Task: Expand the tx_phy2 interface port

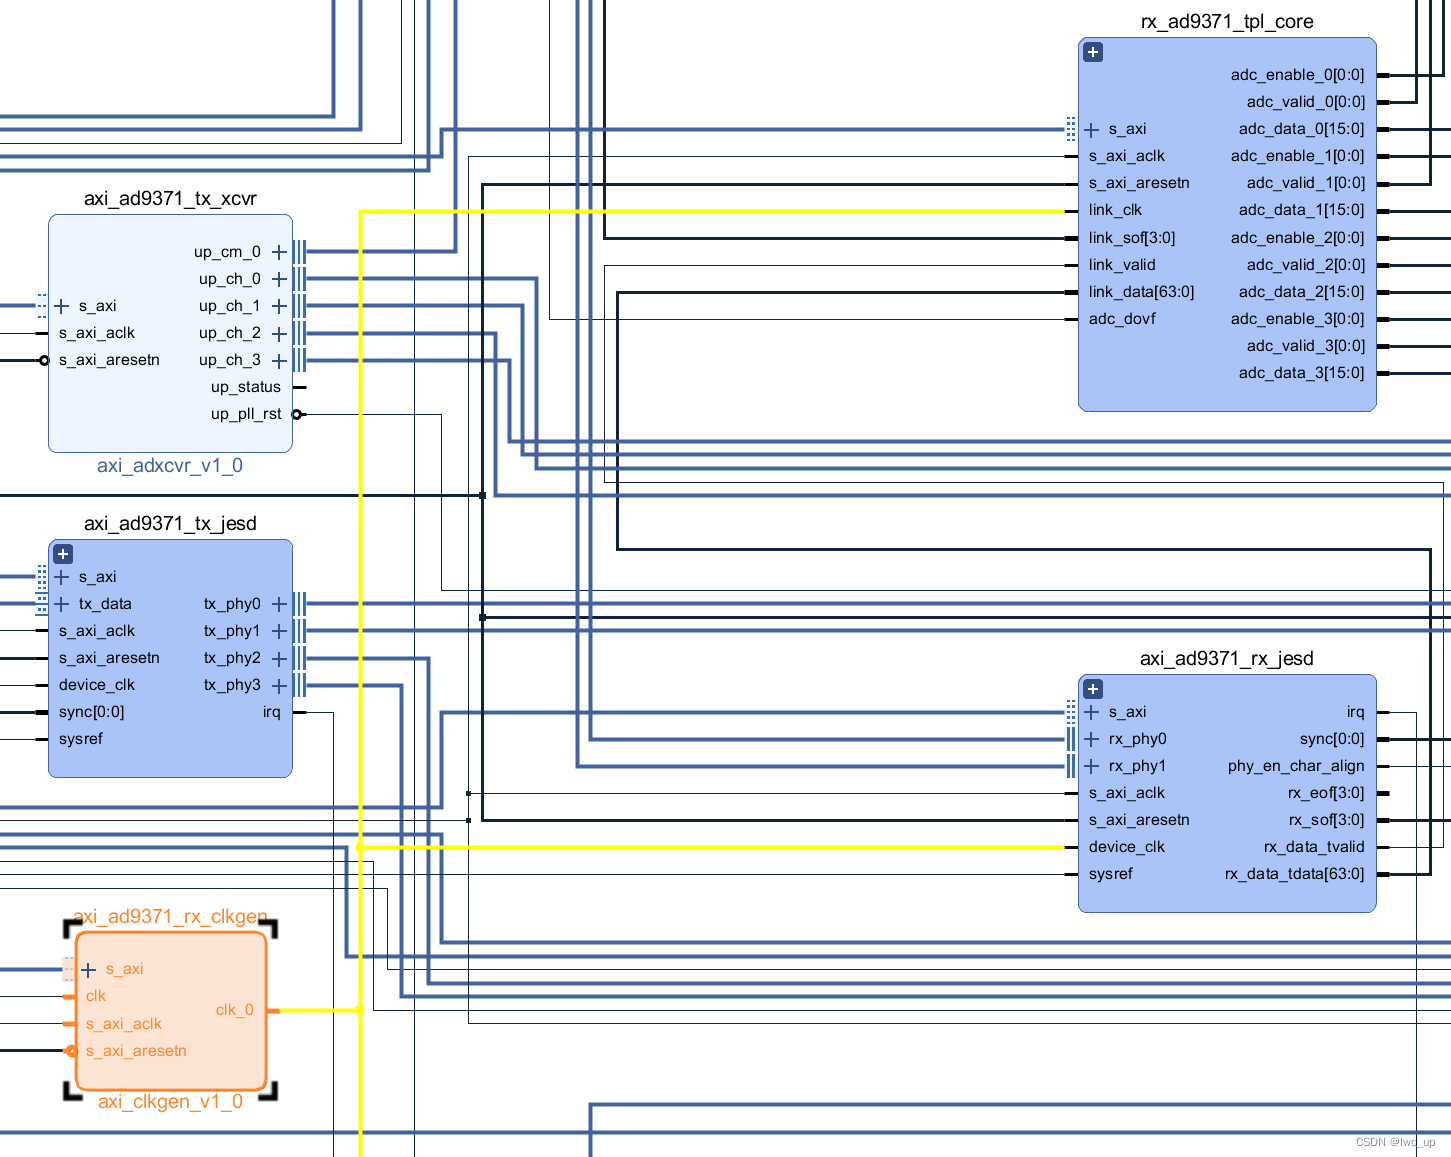Action: [279, 658]
